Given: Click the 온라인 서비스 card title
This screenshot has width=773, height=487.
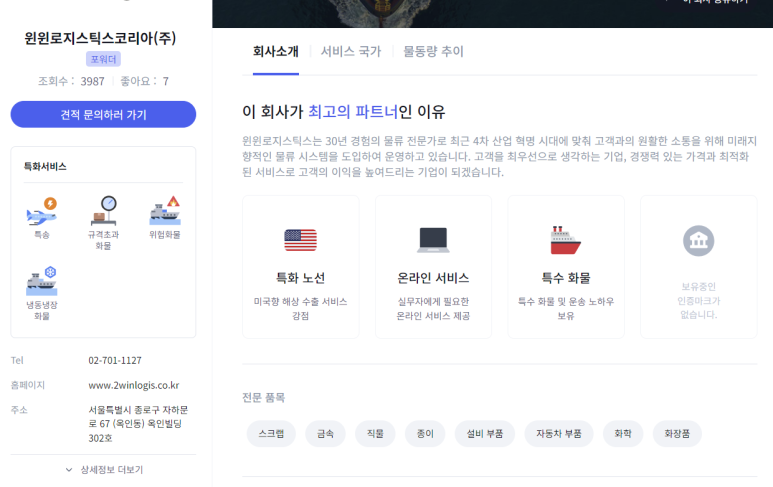Looking at the screenshot, I should 433,278.
